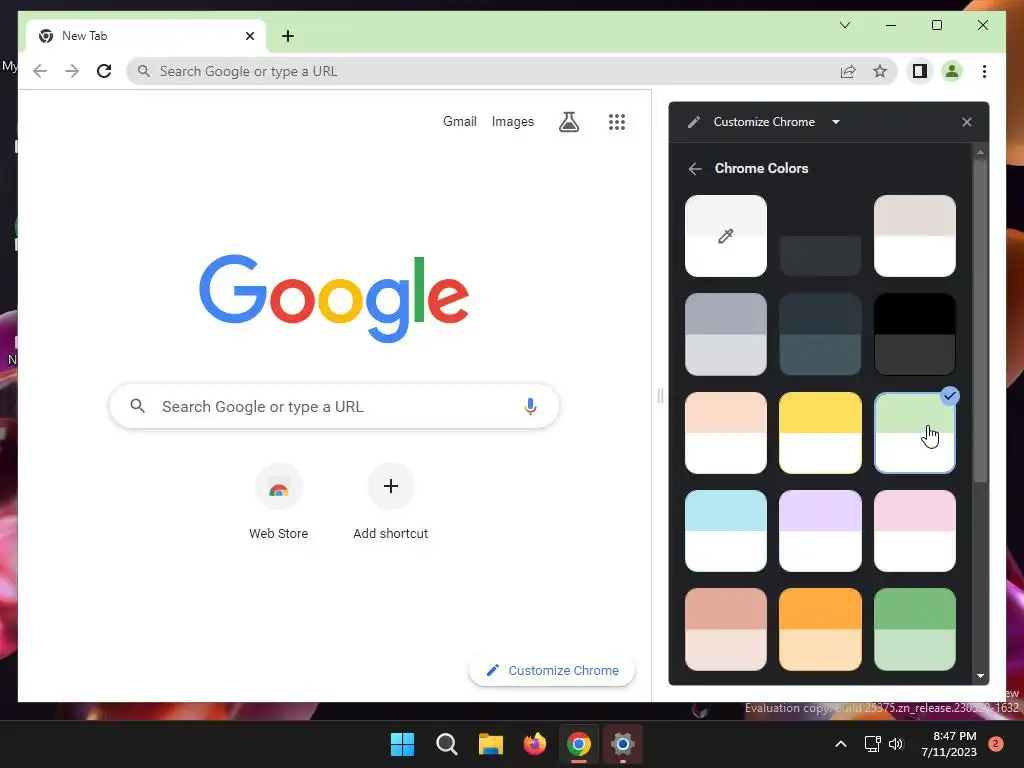Open the tab search chevron

click(x=844, y=25)
